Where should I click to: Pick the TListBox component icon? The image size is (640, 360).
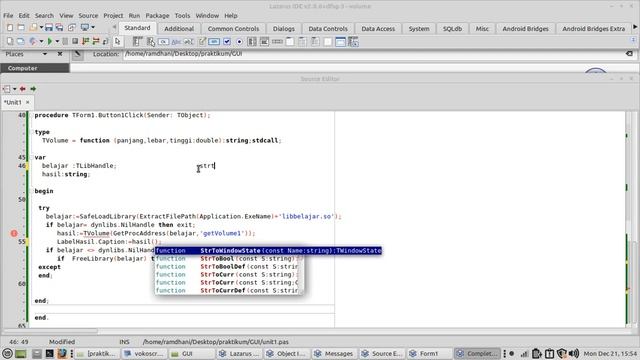tap(252, 41)
